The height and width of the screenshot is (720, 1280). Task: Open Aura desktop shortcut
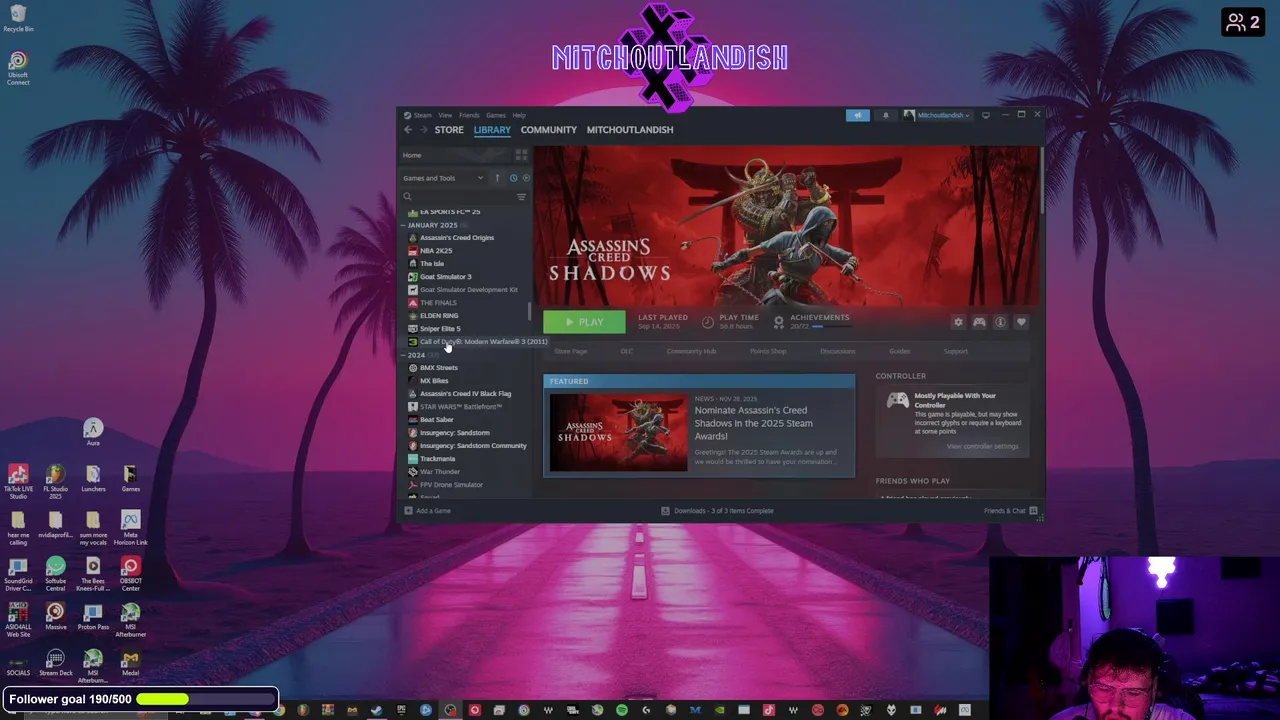coord(93,432)
